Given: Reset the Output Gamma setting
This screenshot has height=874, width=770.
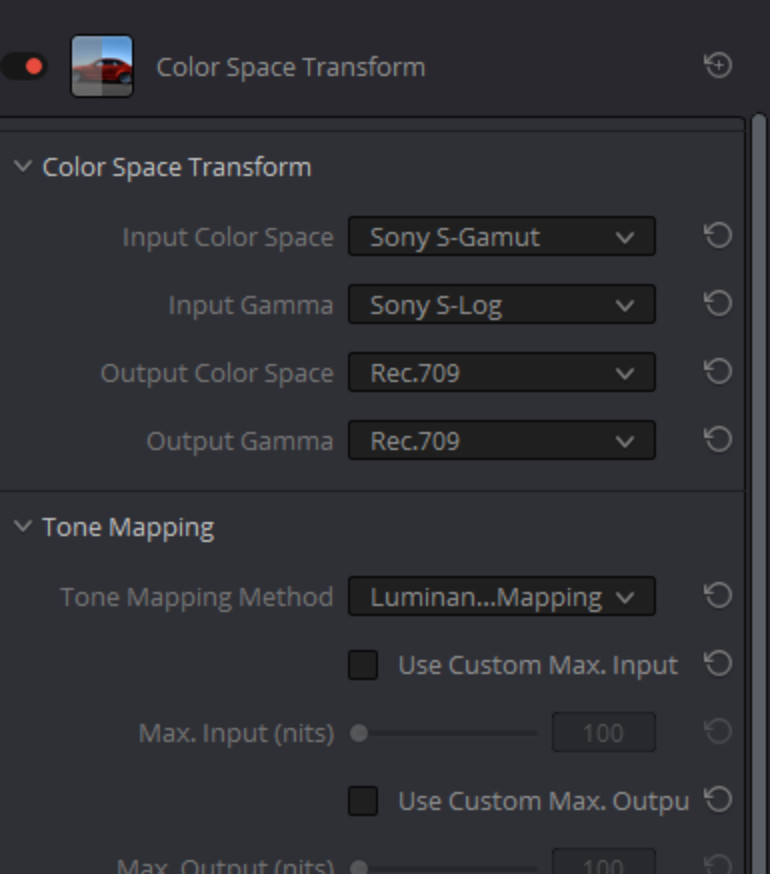Looking at the screenshot, I should pyautogui.click(x=718, y=439).
